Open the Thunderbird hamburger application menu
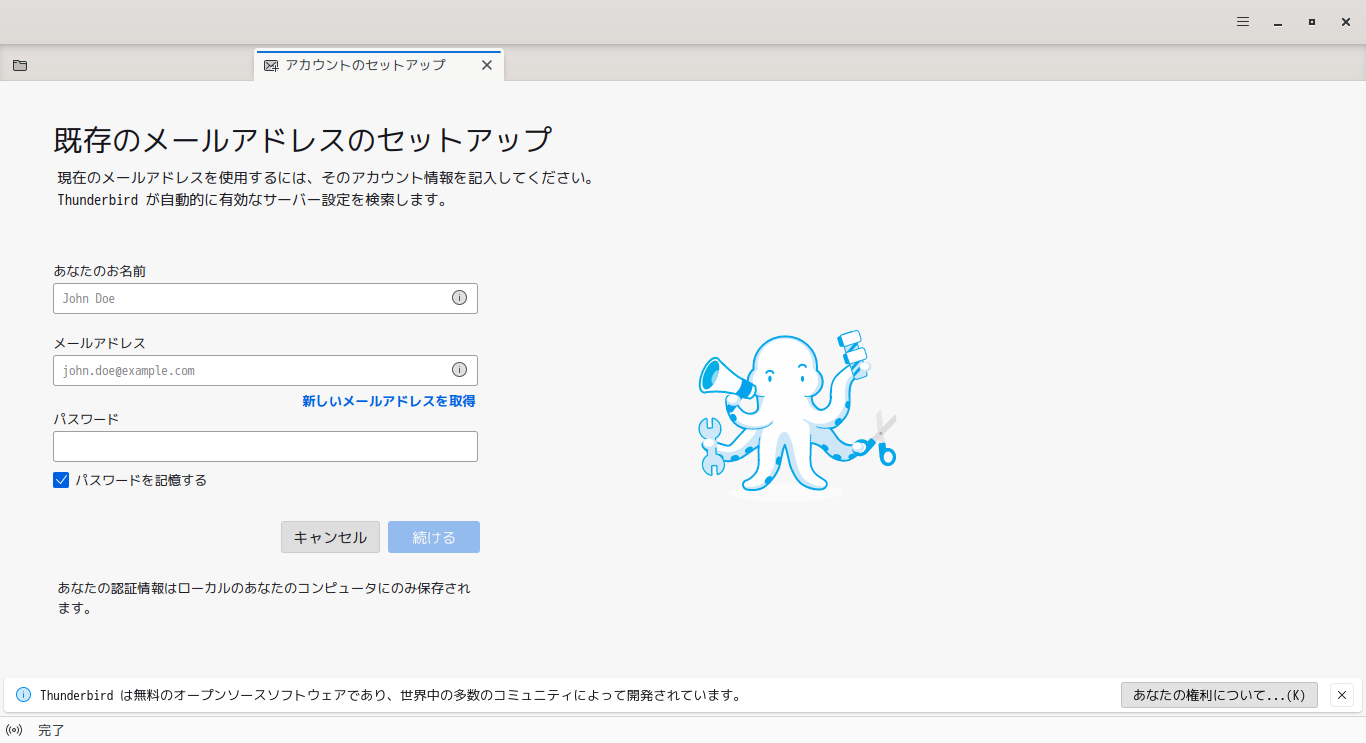 point(1243,21)
